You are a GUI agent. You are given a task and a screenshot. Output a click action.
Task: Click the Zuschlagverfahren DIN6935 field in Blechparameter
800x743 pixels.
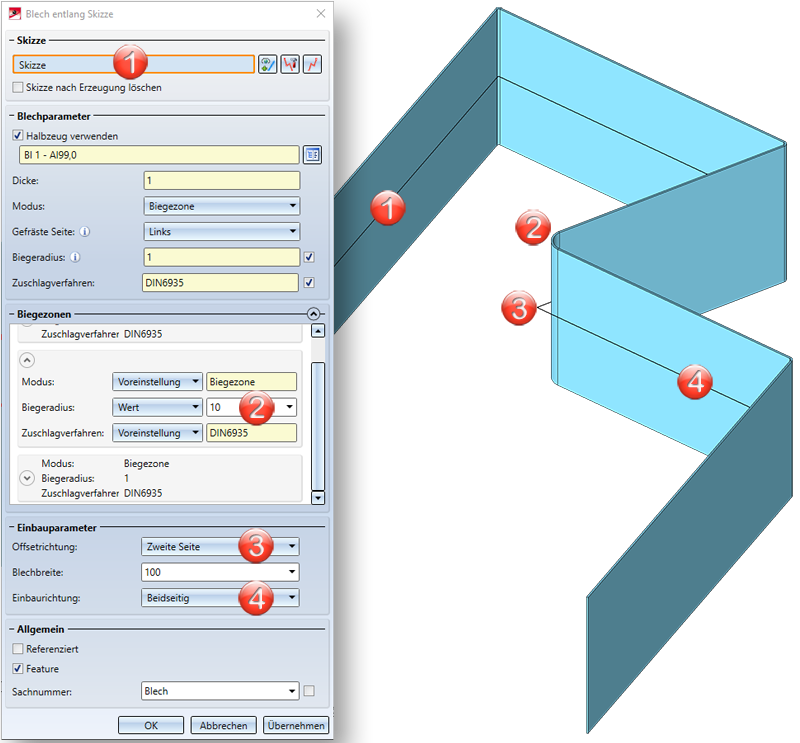coord(220,283)
